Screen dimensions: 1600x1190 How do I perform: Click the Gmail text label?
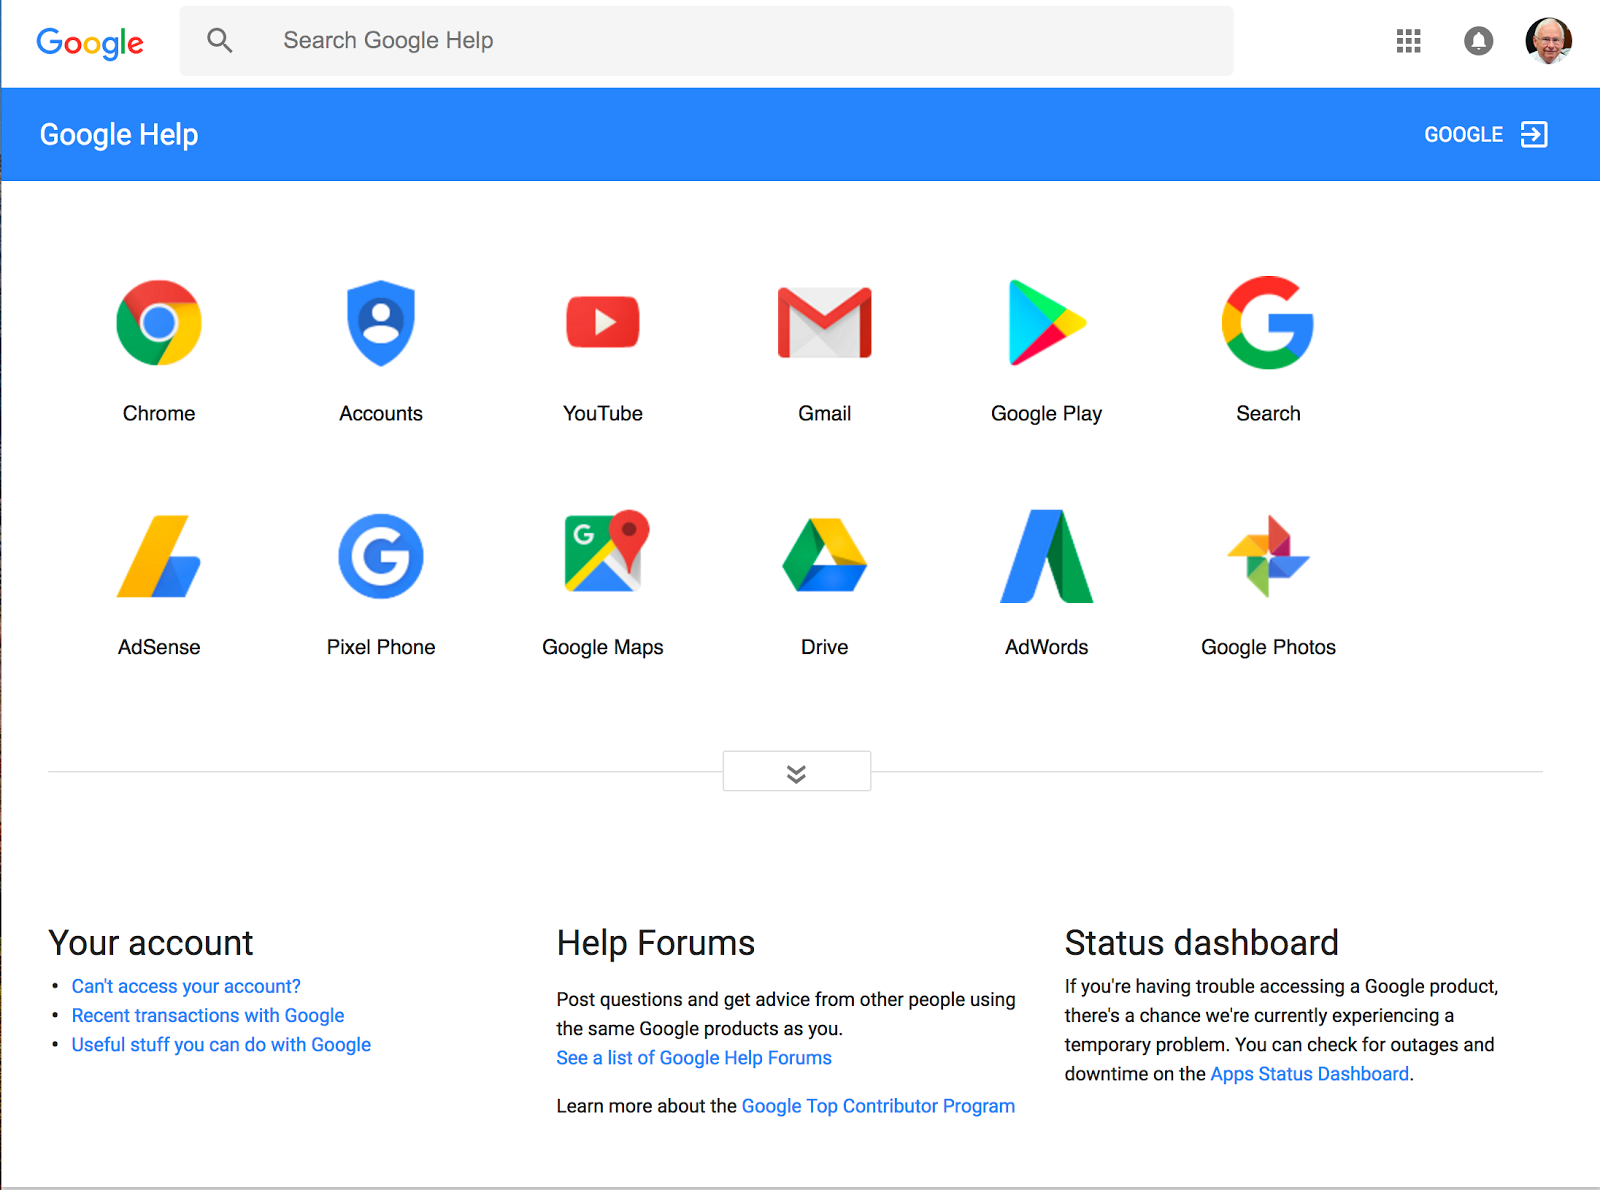pos(825,414)
